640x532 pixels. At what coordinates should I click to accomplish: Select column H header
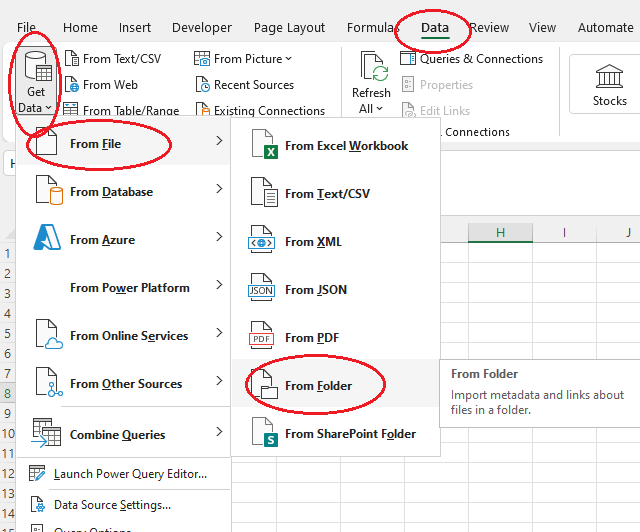[x=500, y=233]
